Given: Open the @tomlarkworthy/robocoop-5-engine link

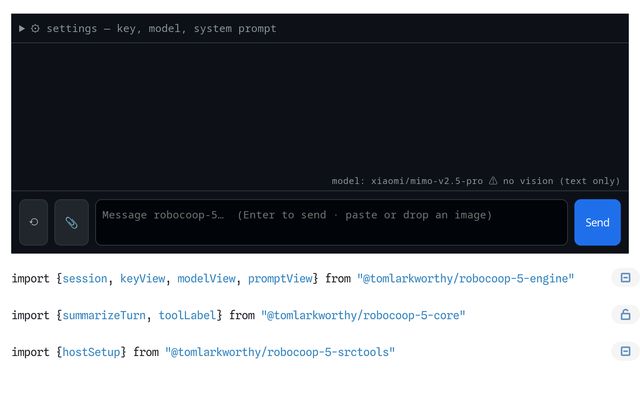Looking at the screenshot, I should [465, 279].
